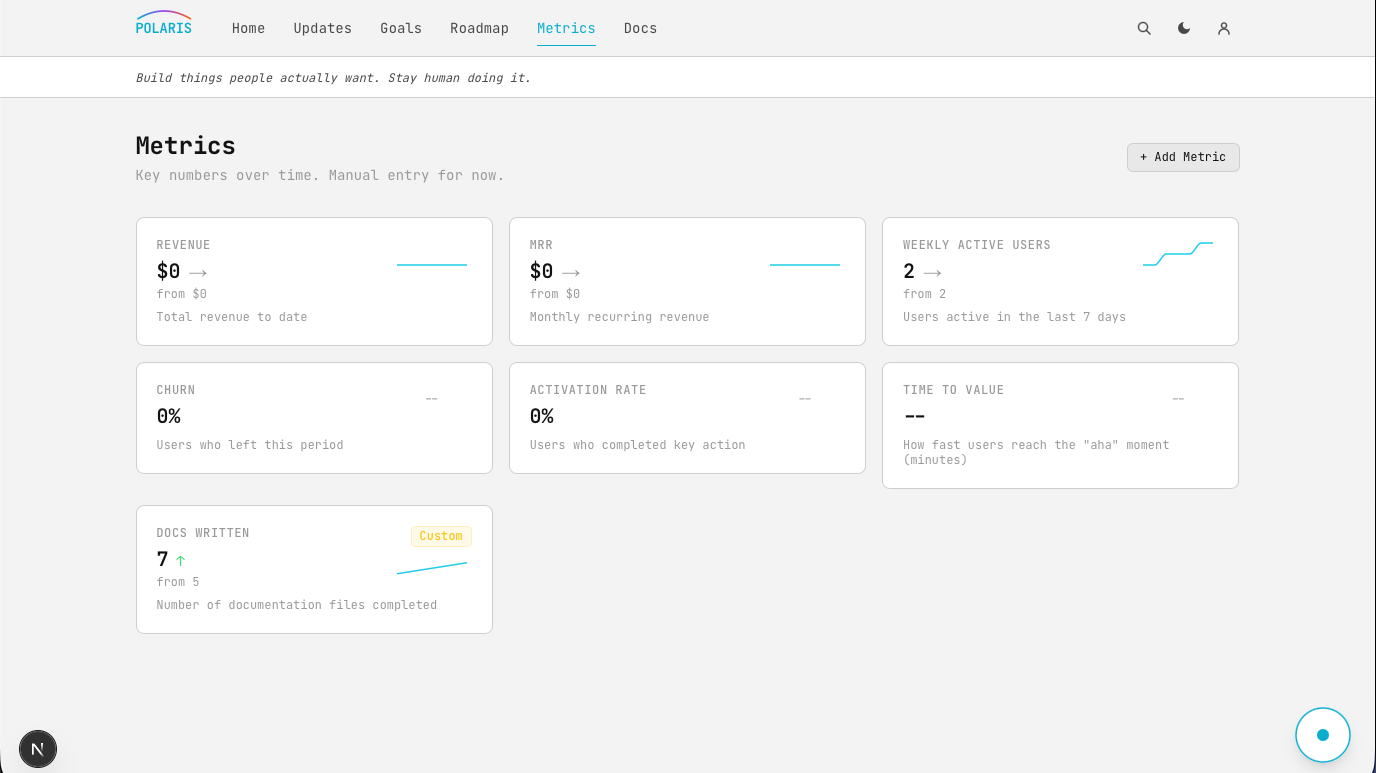This screenshot has height=773, width=1376.
Task: Click the MRR sparkline chart
Action: (805, 265)
